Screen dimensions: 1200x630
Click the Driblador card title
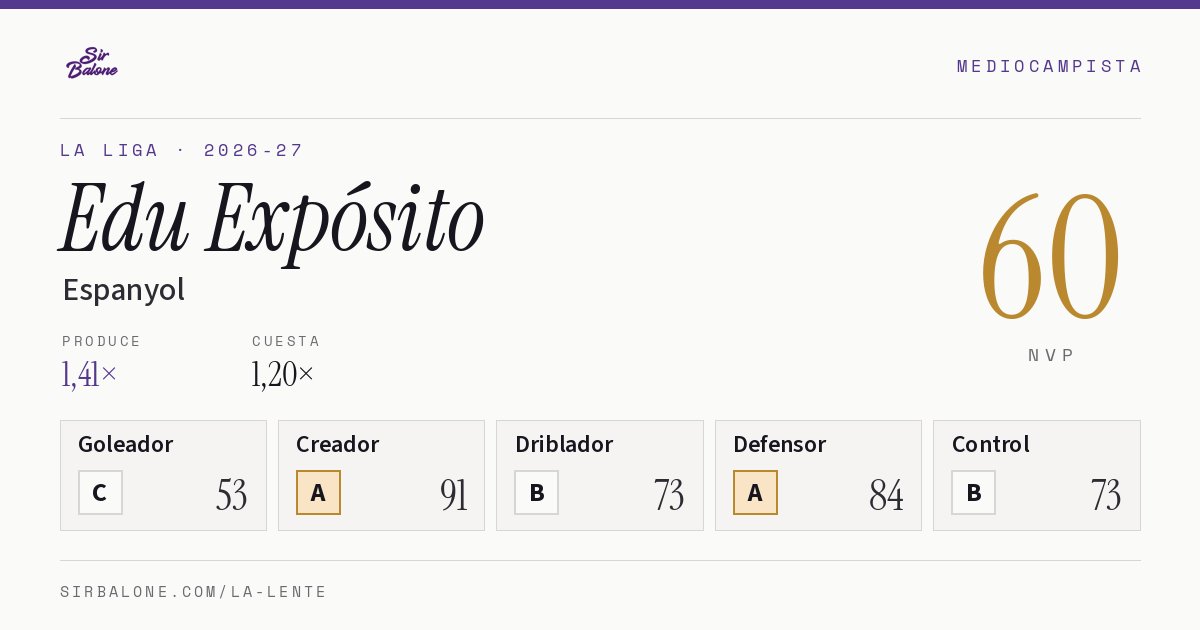coord(564,444)
